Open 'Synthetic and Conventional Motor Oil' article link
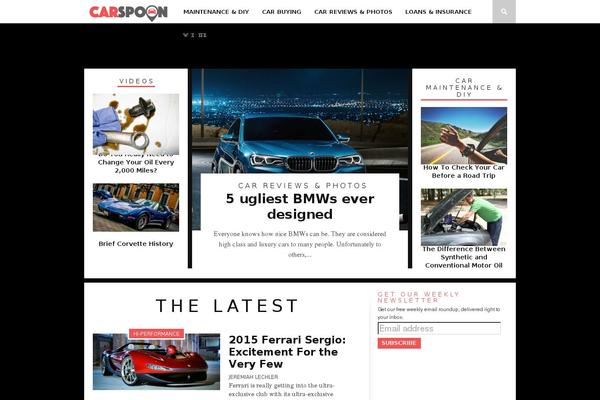600x400 pixels. [x=464, y=257]
